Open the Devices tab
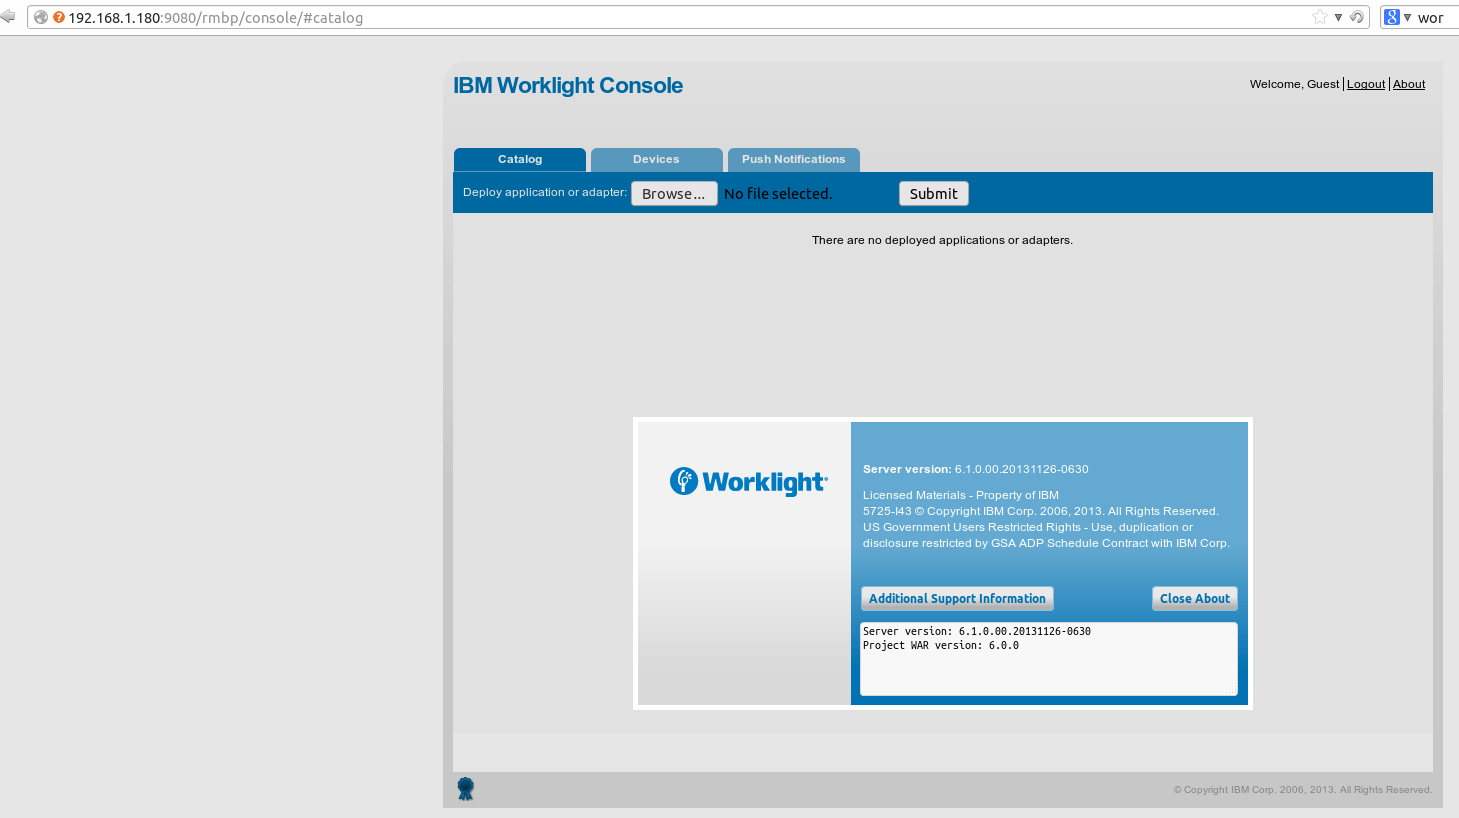This screenshot has width=1459, height=818. pyautogui.click(x=656, y=160)
